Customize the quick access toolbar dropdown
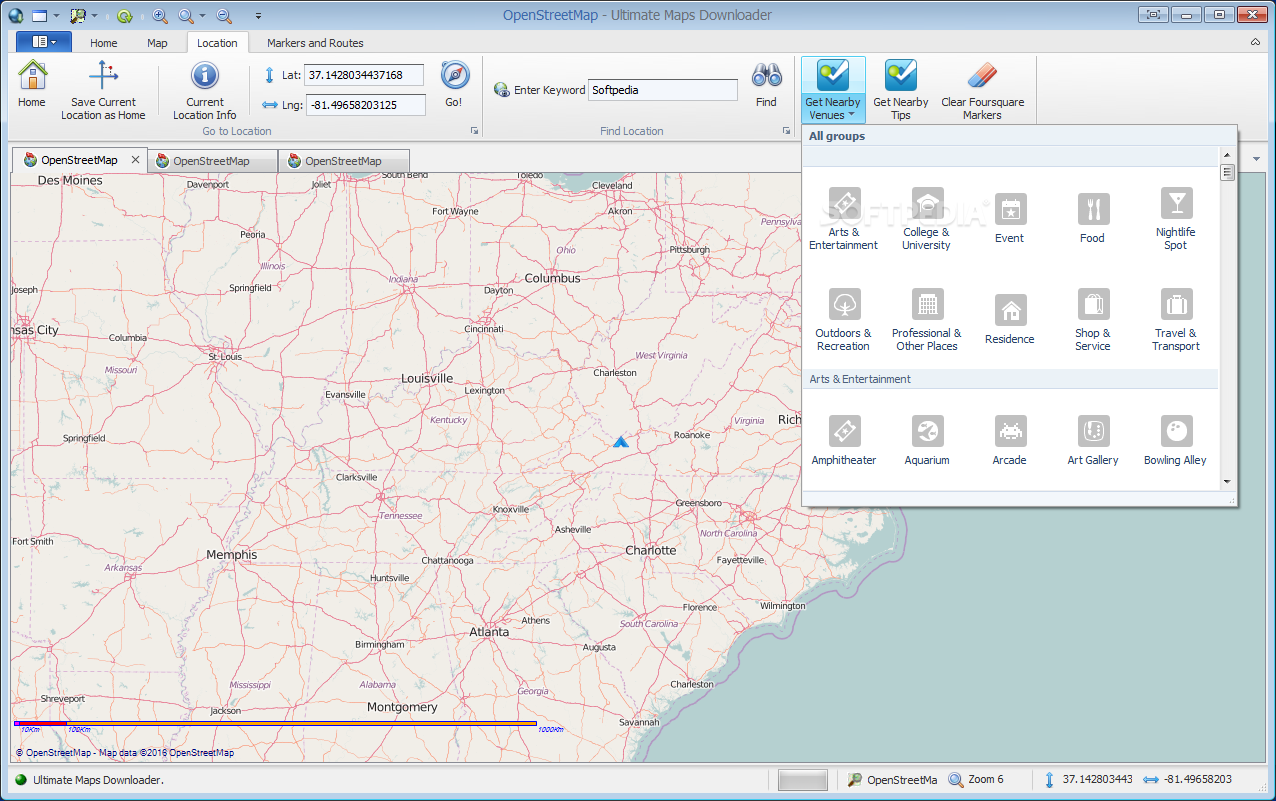Image resolution: width=1276 pixels, height=801 pixels. click(x=258, y=16)
